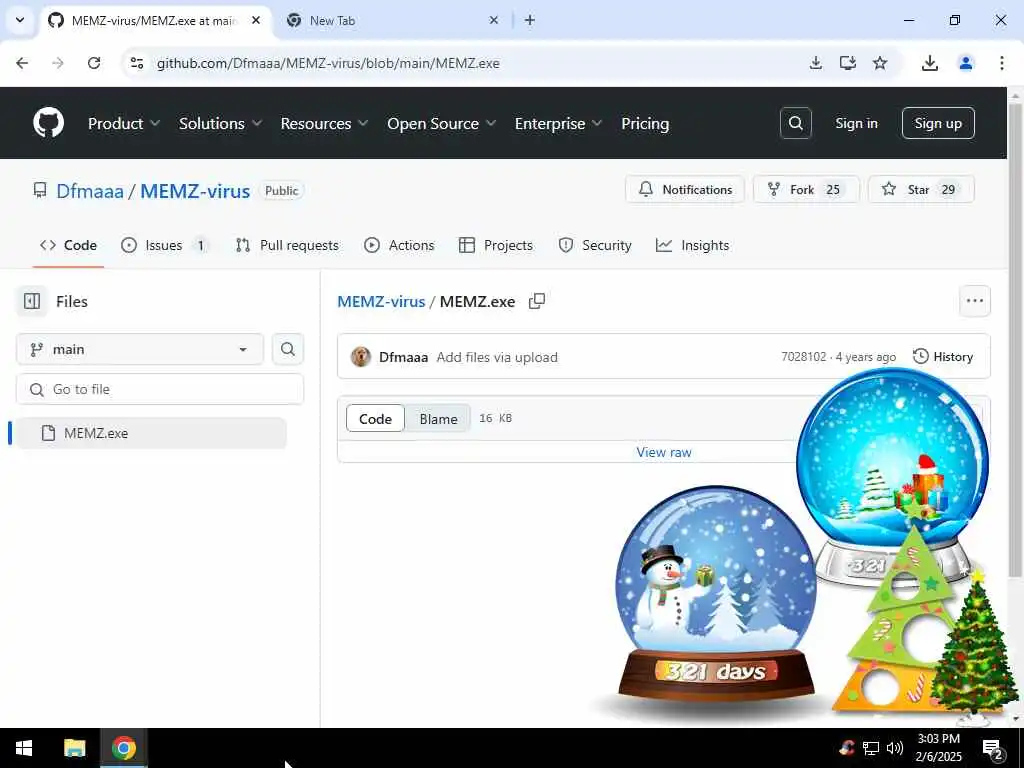
Task: Open the Windows Start menu
Action: (24, 748)
